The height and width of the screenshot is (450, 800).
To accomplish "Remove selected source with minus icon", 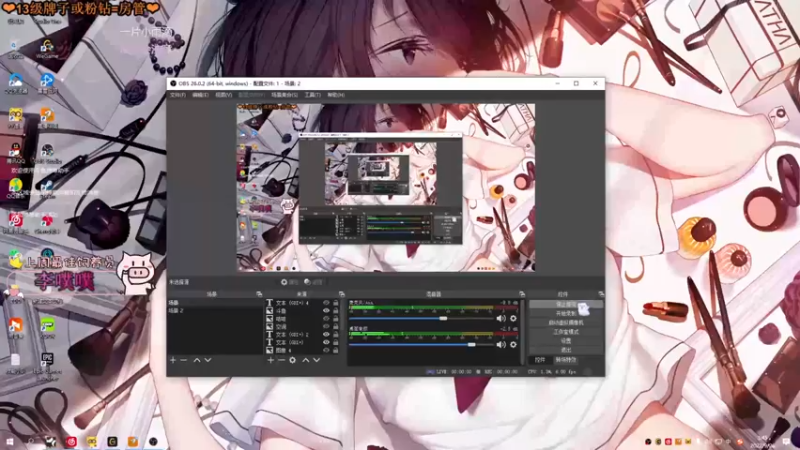I will click(281, 360).
